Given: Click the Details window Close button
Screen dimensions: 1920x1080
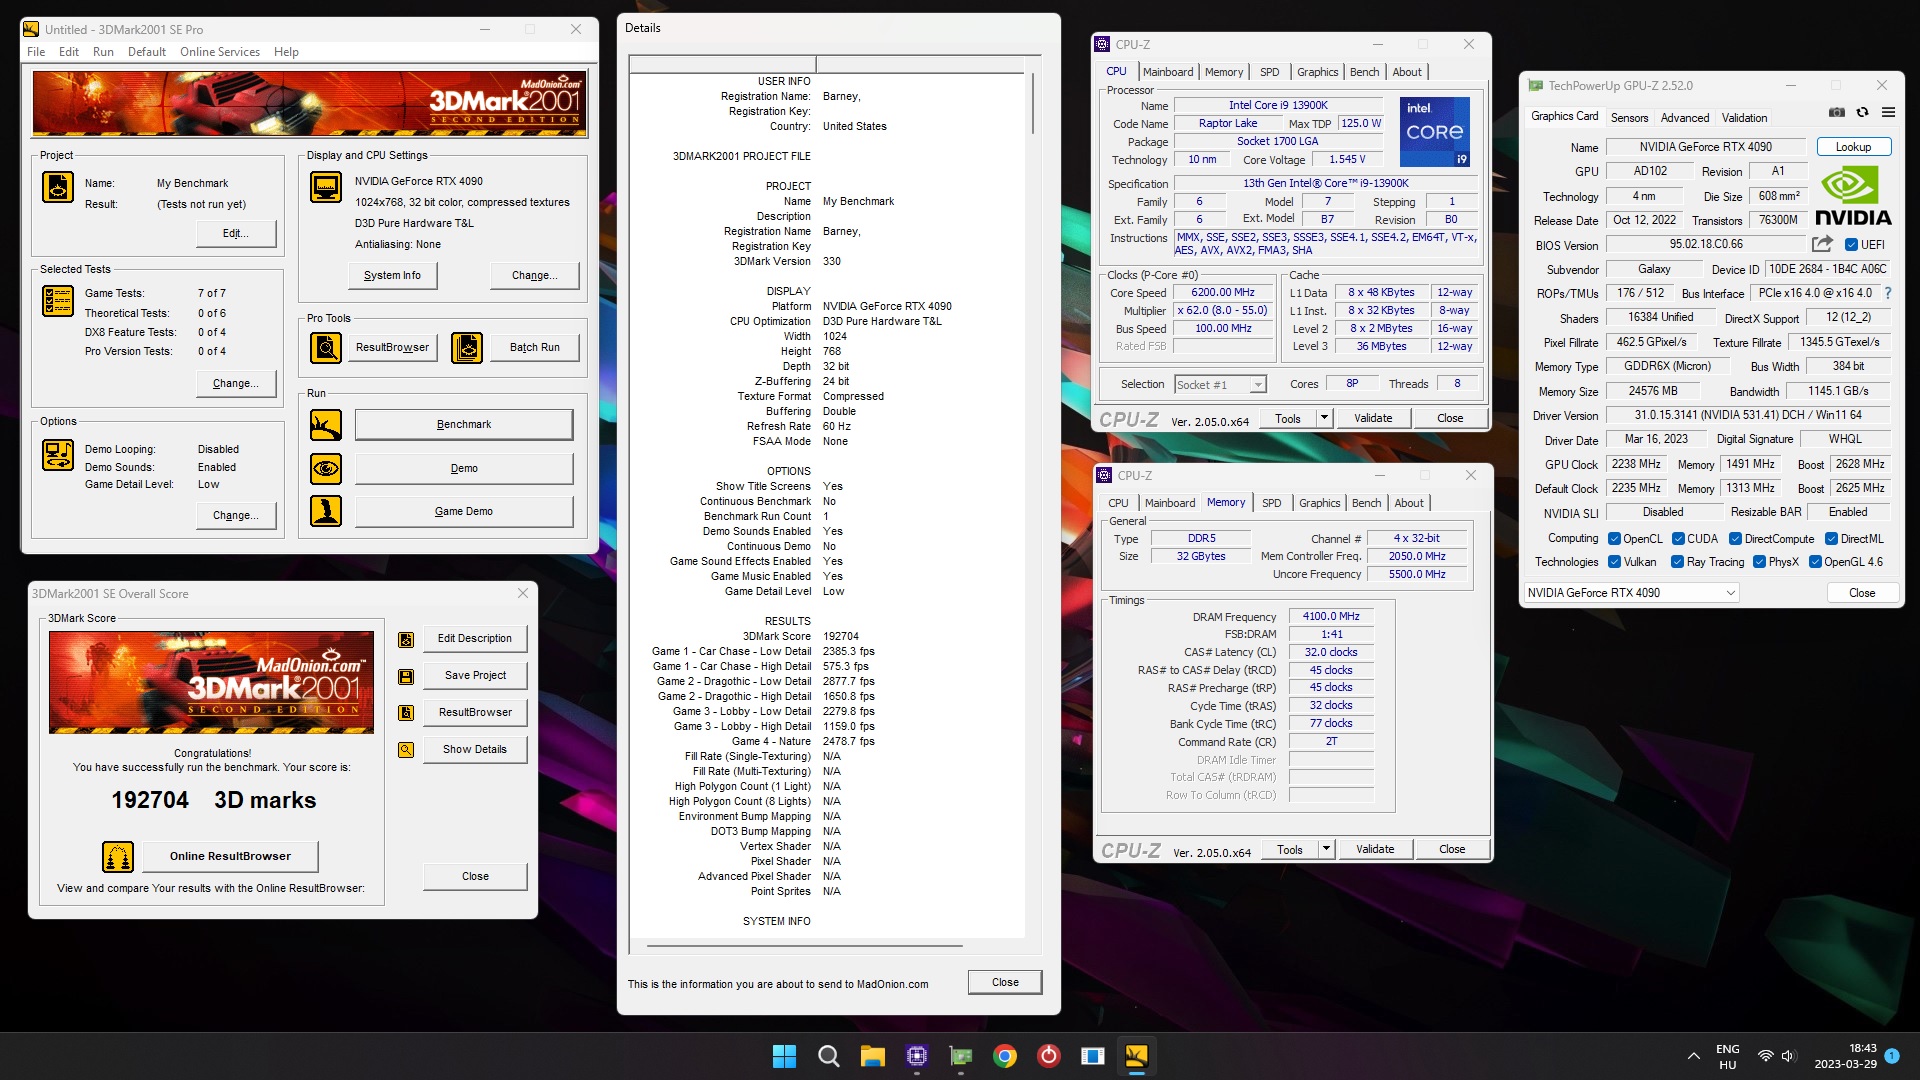Looking at the screenshot, I should point(1005,982).
